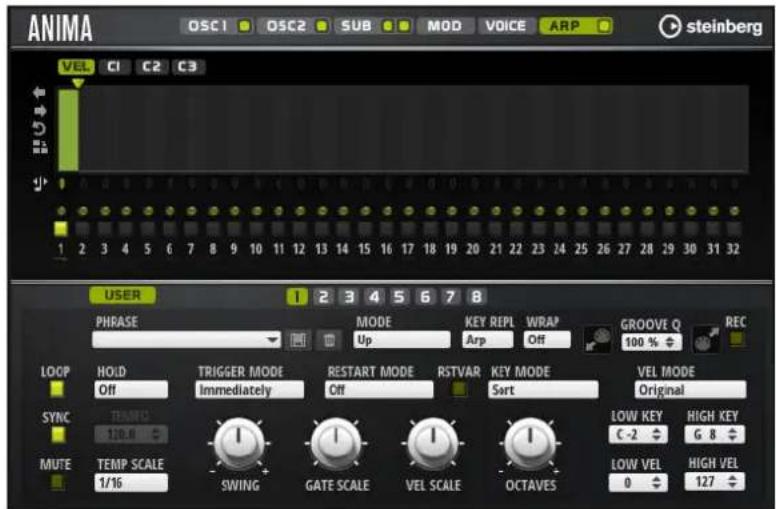Toggle the OSC1 on/off LED

244,26
